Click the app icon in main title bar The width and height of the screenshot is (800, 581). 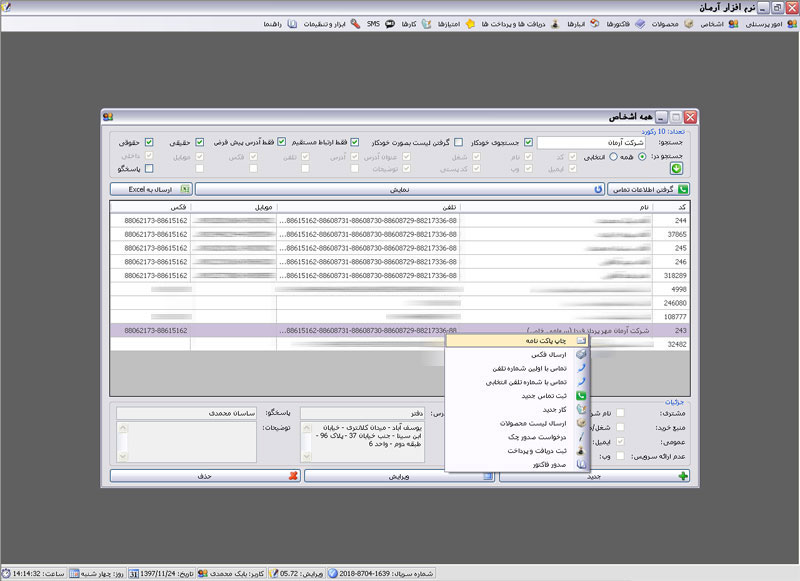click(x=6, y=7)
